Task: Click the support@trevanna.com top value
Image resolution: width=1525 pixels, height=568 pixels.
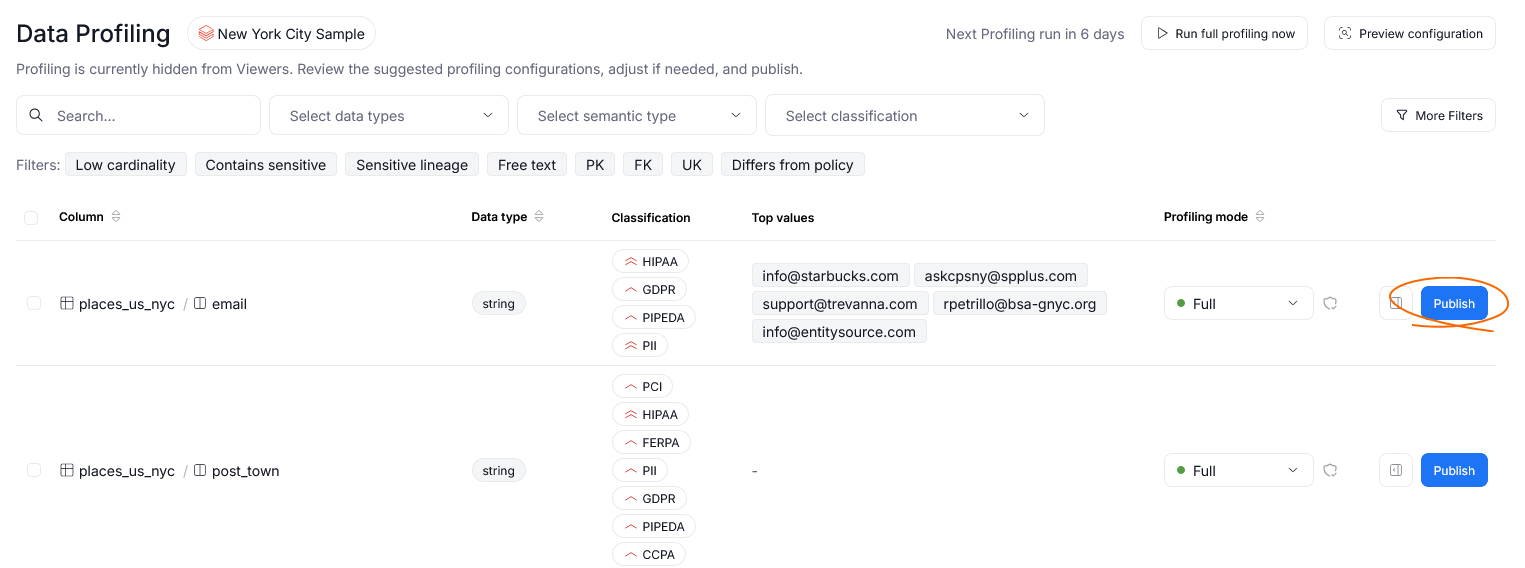Action: coord(840,303)
